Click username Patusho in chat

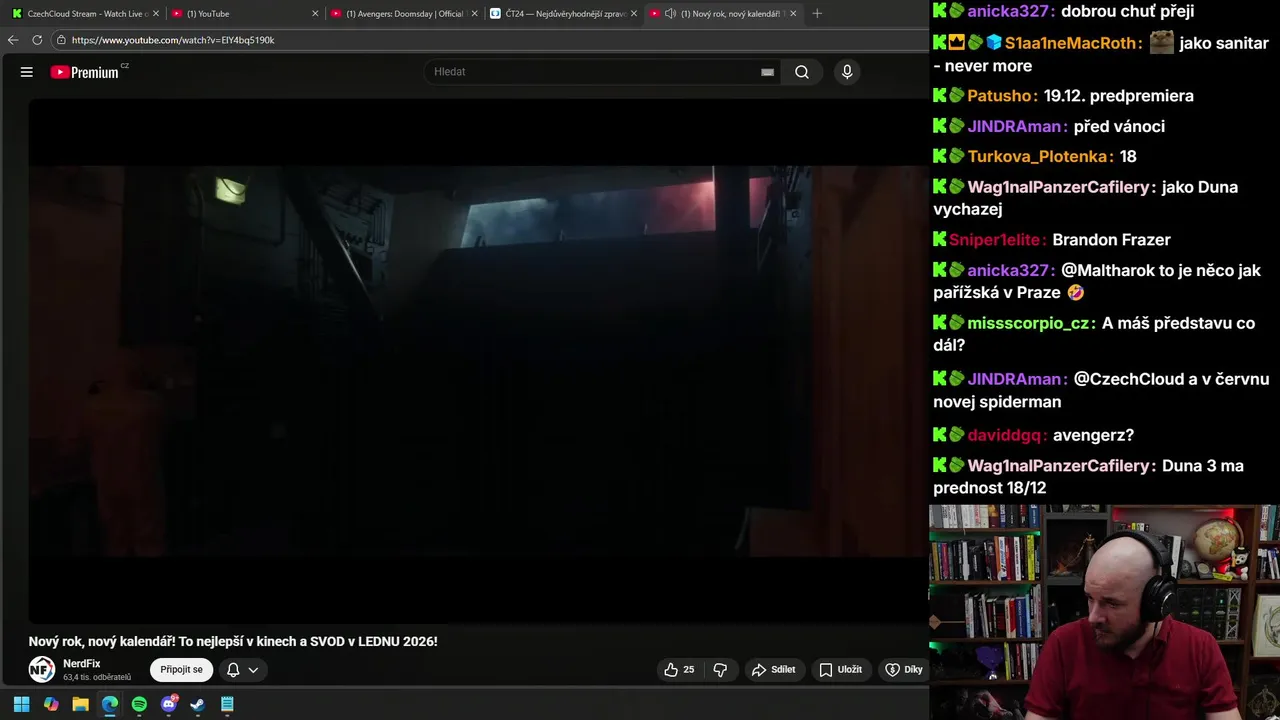pos(1001,96)
